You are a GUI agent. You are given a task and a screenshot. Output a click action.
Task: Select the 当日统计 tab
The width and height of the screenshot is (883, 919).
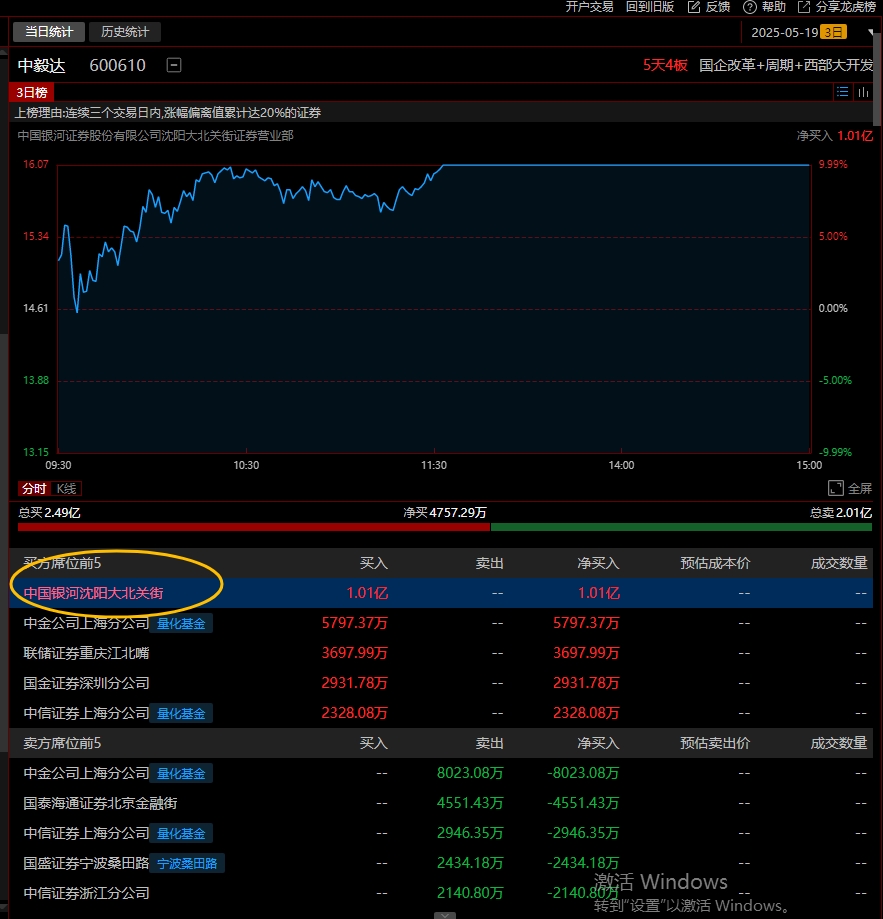point(49,32)
